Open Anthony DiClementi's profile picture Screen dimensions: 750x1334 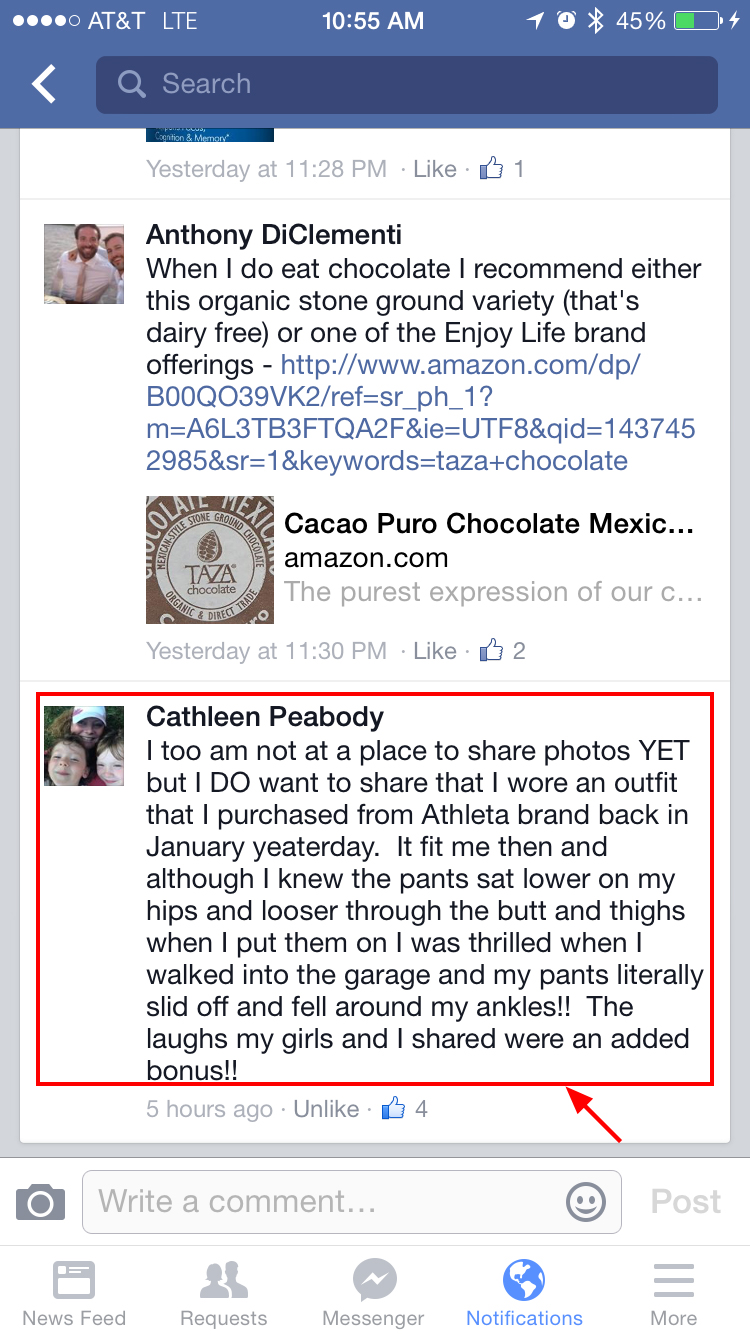pos(84,263)
